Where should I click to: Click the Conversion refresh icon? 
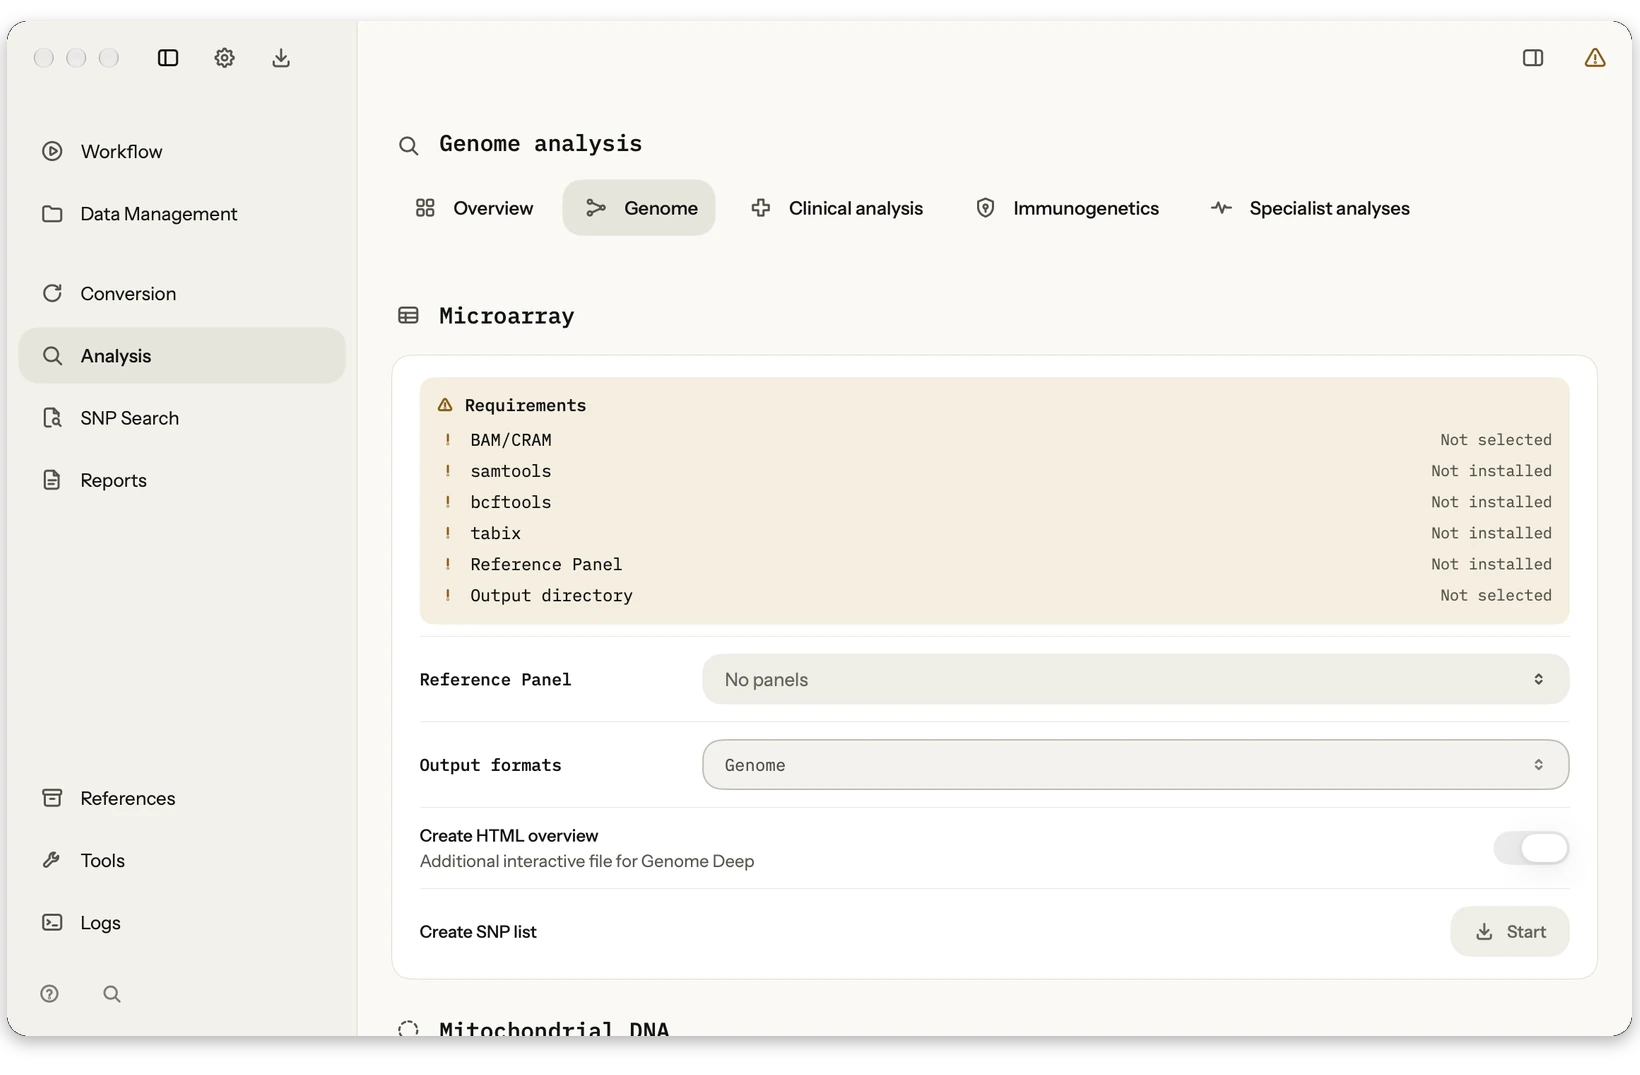[52, 293]
